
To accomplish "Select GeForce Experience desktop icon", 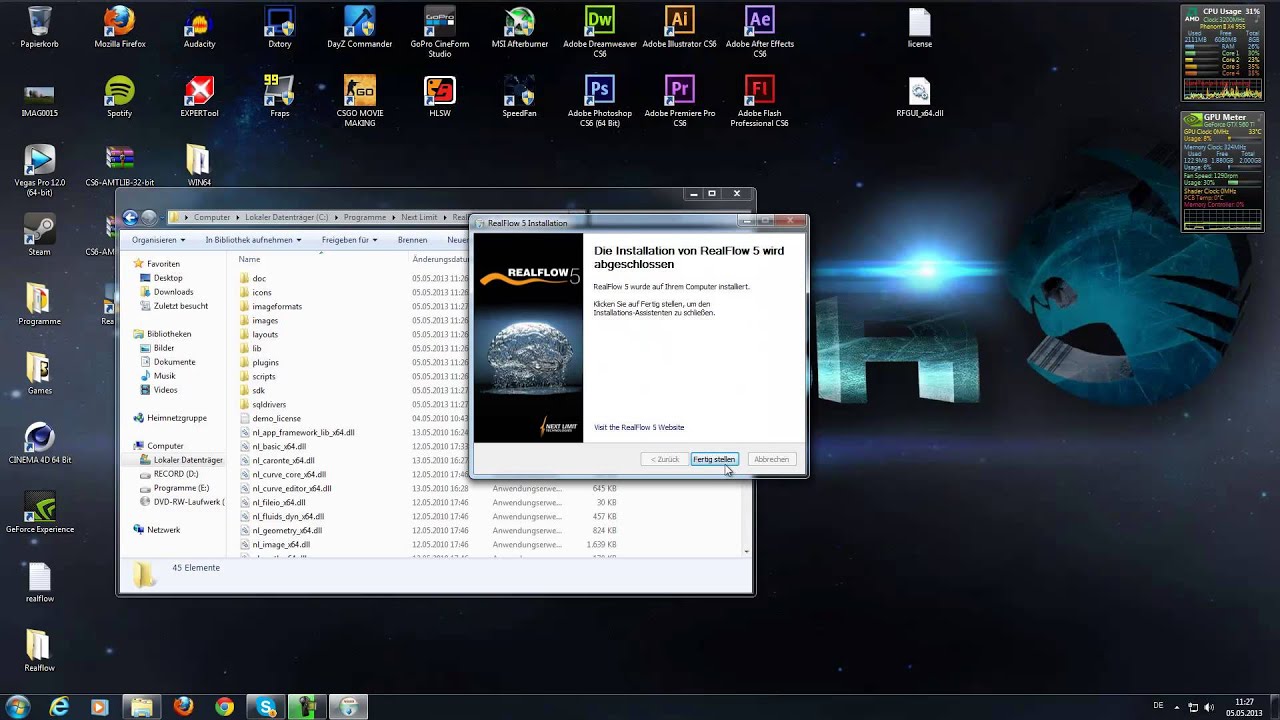I will tap(40, 513).
